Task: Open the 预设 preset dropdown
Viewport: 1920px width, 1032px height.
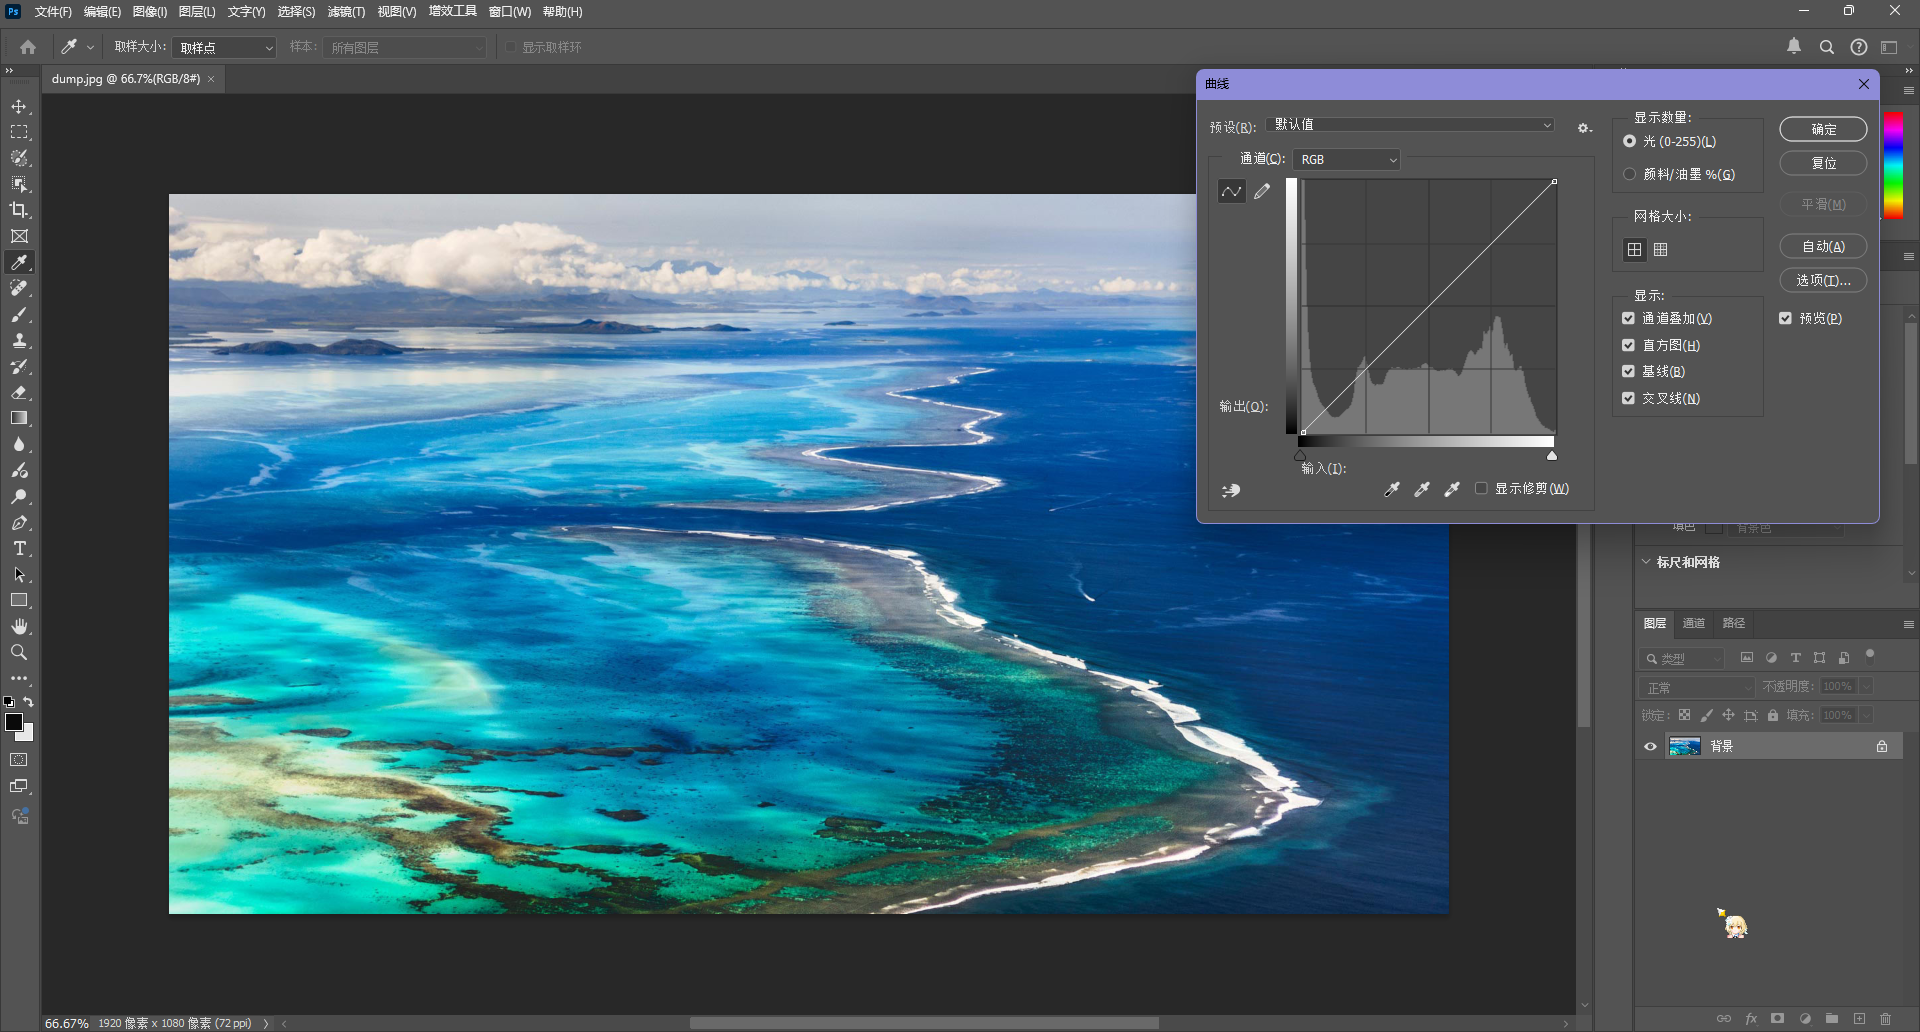Action: [1410, 125]
